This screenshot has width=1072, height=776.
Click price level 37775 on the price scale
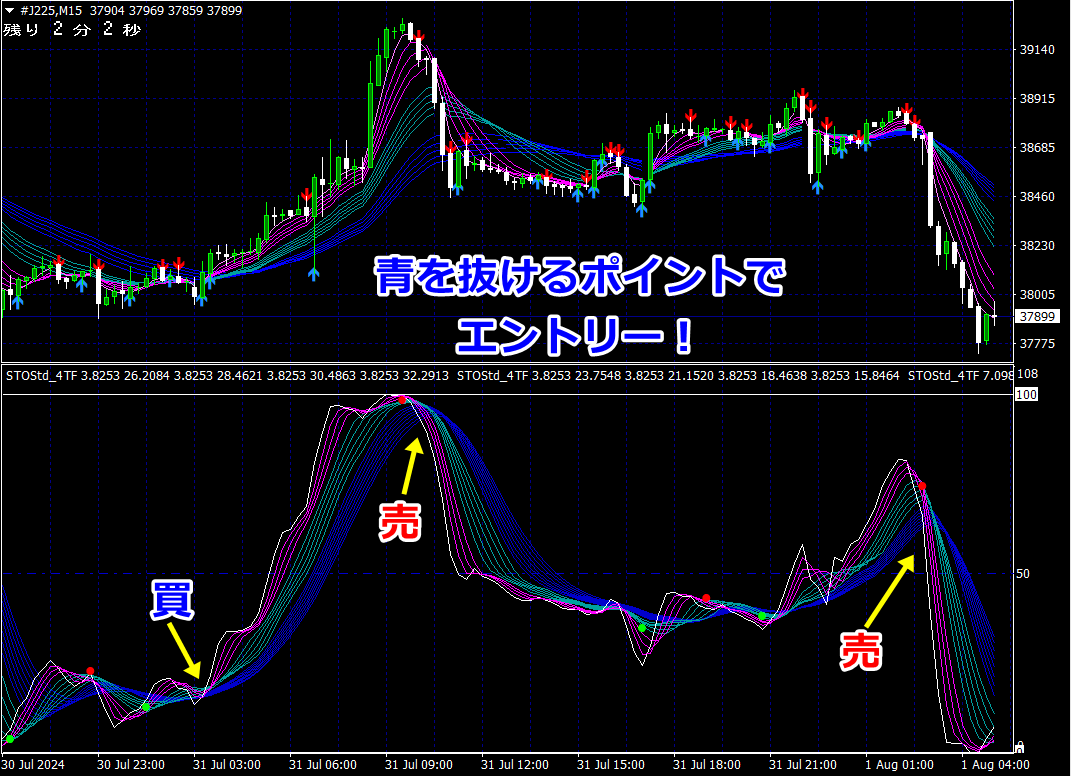[1037, 344]
